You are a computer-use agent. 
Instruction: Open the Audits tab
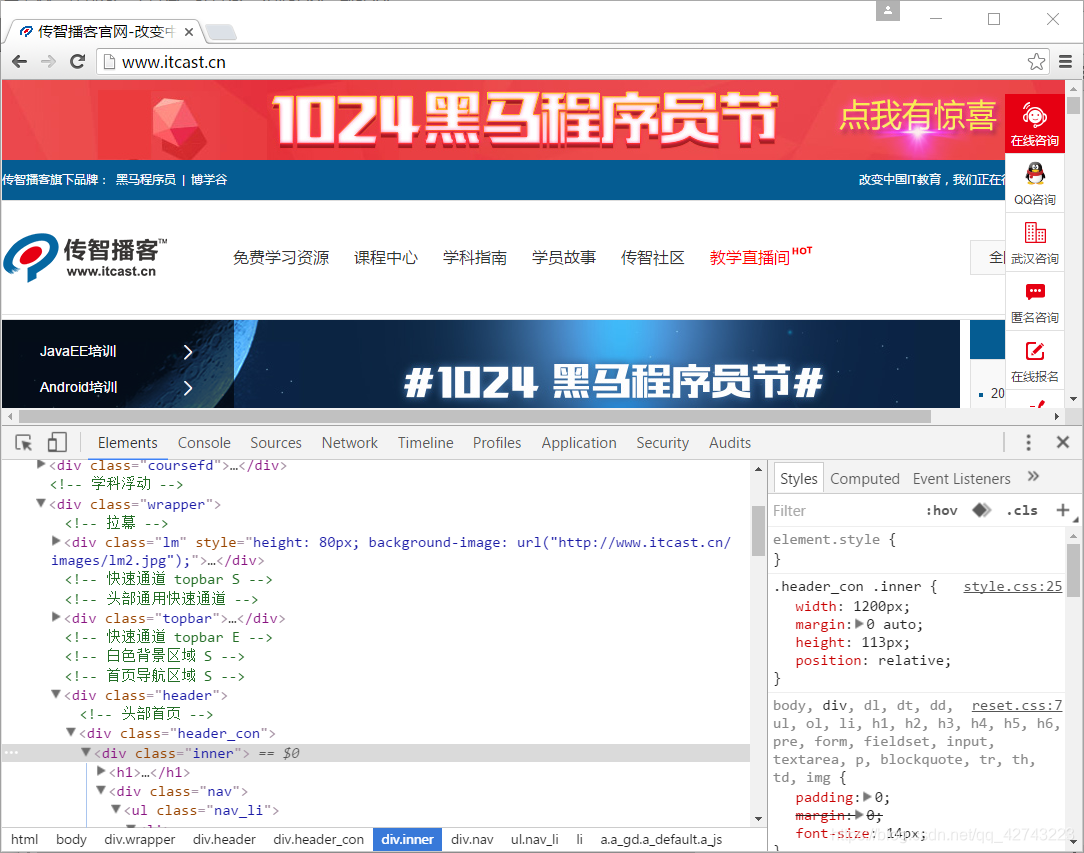tap(729, 443)
